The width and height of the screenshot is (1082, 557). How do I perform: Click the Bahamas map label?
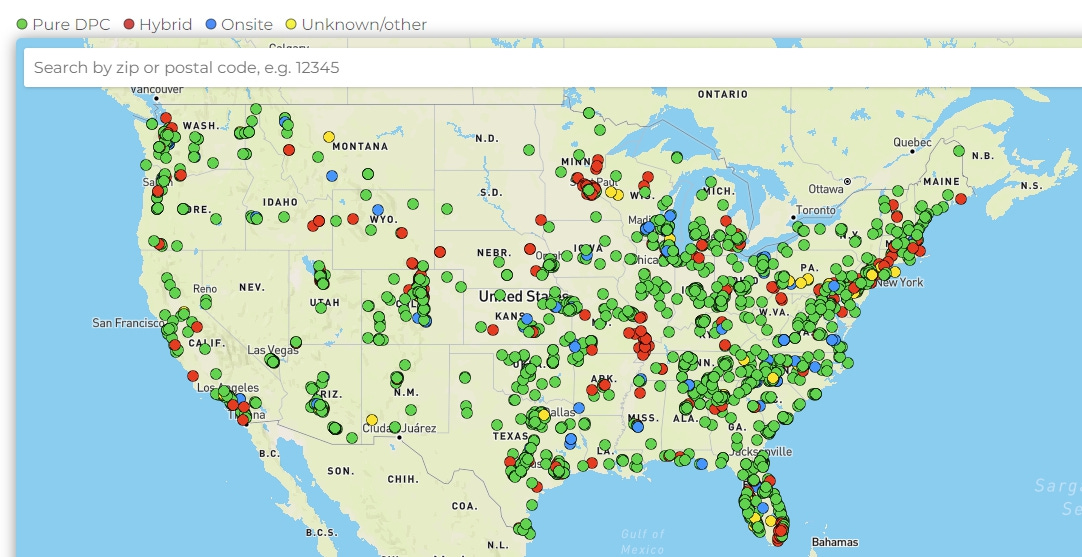[835, 542]
